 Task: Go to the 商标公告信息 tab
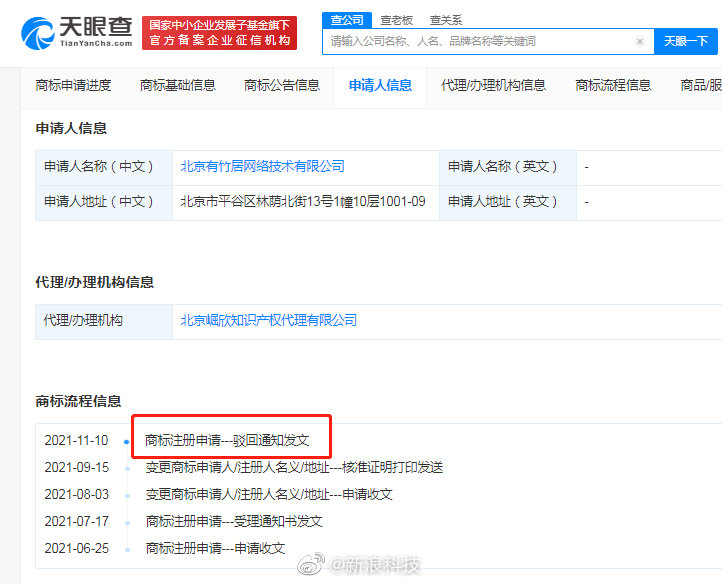click(282, 86)
